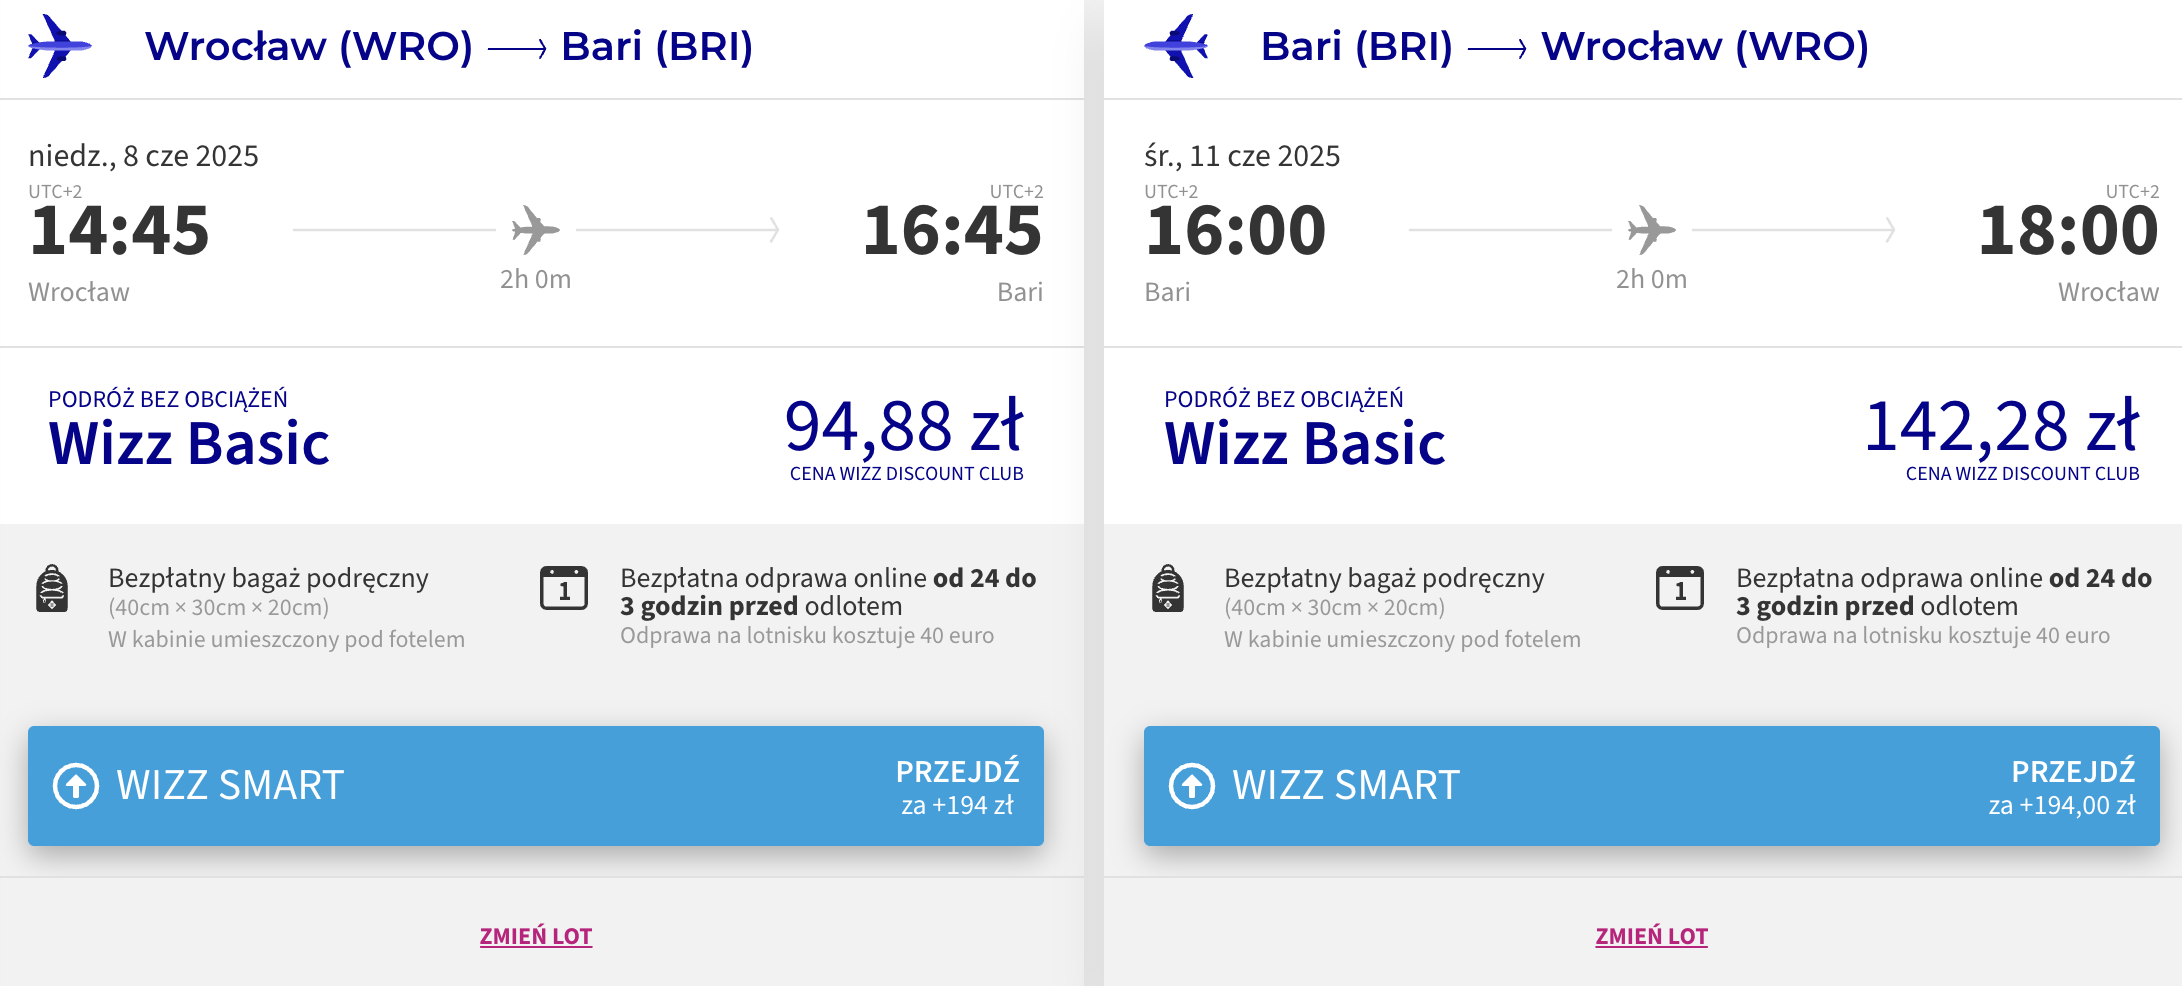The width and height of the screenshot is (2182, 986).
Task: Click ZMIEŃ LOT link for Bari to Wrocław
Action: pyautogui.click(x=1652, y=936)
